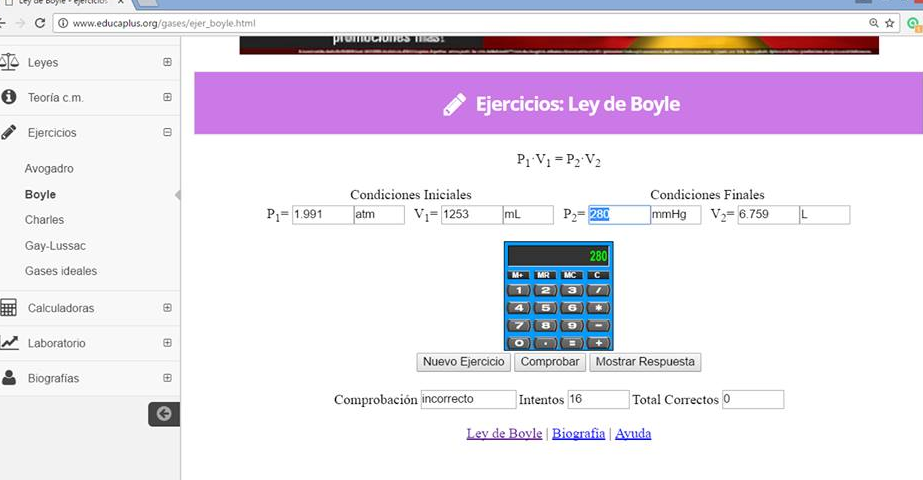Image resolution: width=923 pixels, height=480 pixels.
Task: Click the Total Correctos field
Action: tap(753, 399)
